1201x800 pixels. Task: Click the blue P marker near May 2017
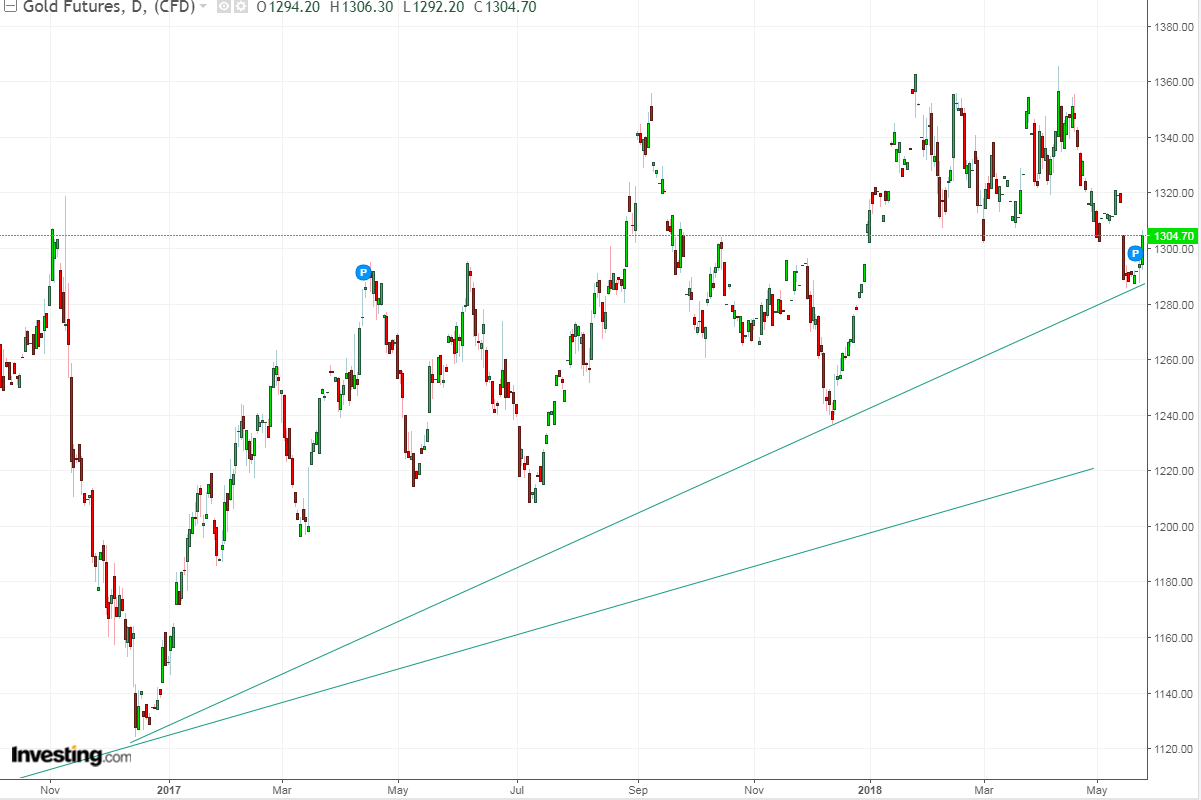(x=363, y=272)
